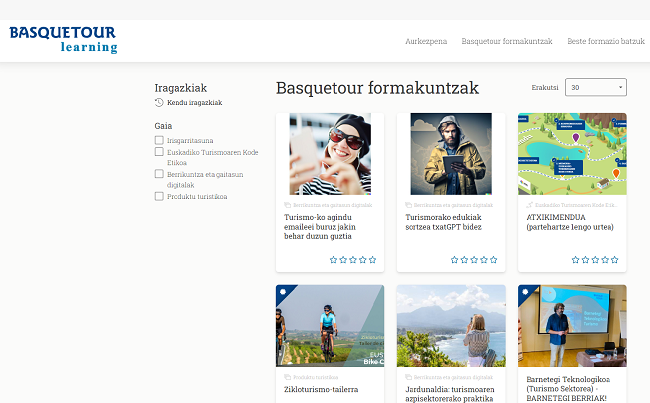Screen dimensions: 650x403
Task: Tick the Produktu turistikoa checkbox
Action: (x=159, y=196)
